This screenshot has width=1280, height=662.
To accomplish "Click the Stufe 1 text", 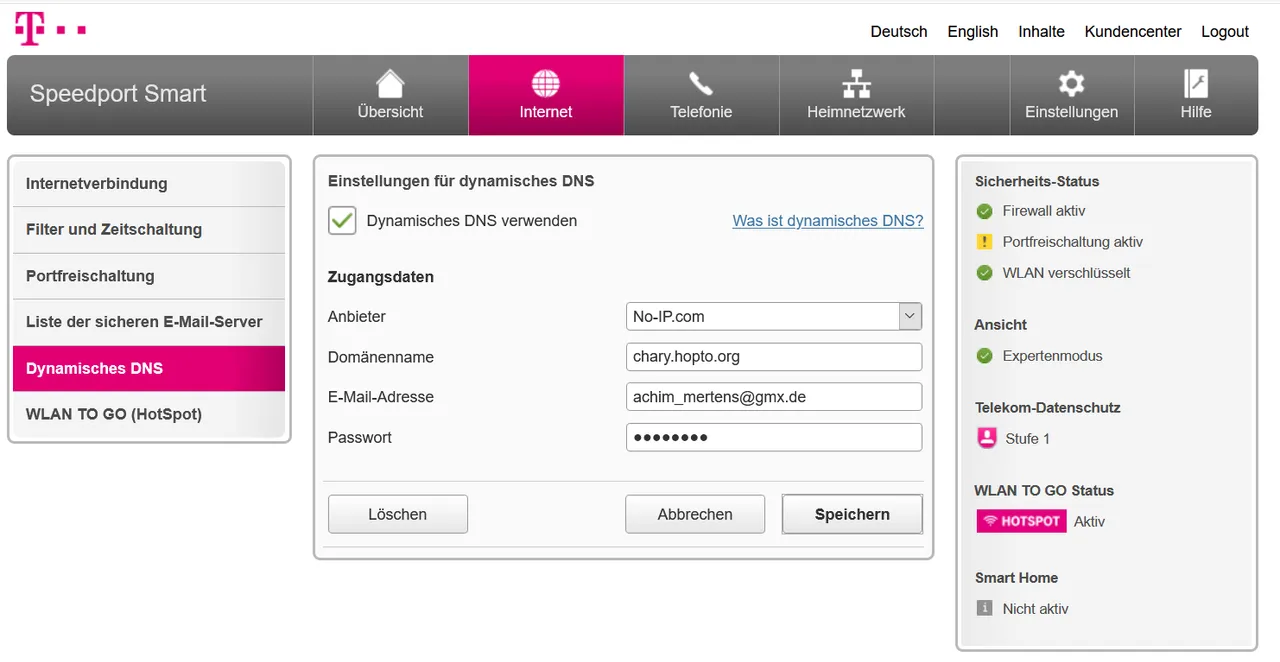I will tap(1028, 439).
